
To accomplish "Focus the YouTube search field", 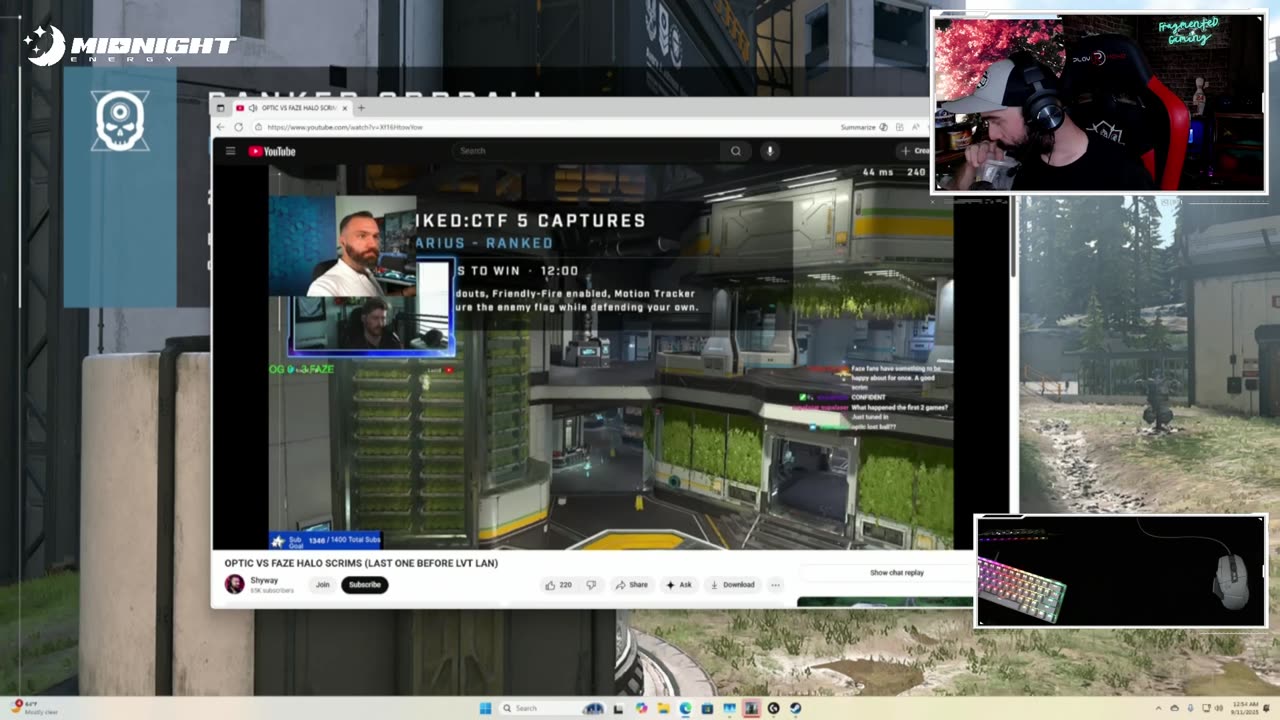I will click(x=585, y=151).
